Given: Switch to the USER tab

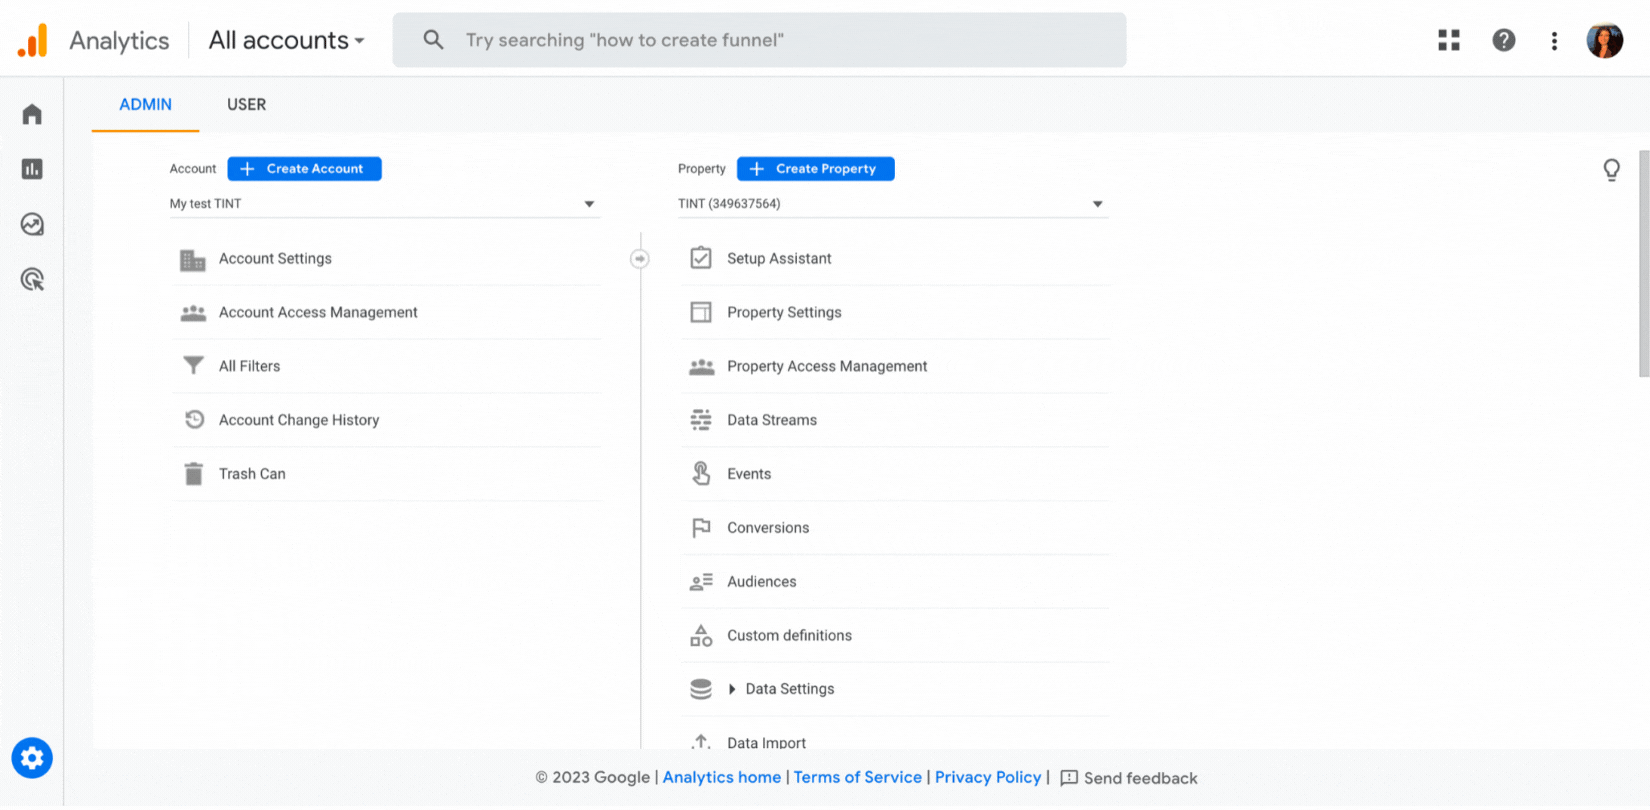Looking at the screenshot, I should click(x=246, y=105).
